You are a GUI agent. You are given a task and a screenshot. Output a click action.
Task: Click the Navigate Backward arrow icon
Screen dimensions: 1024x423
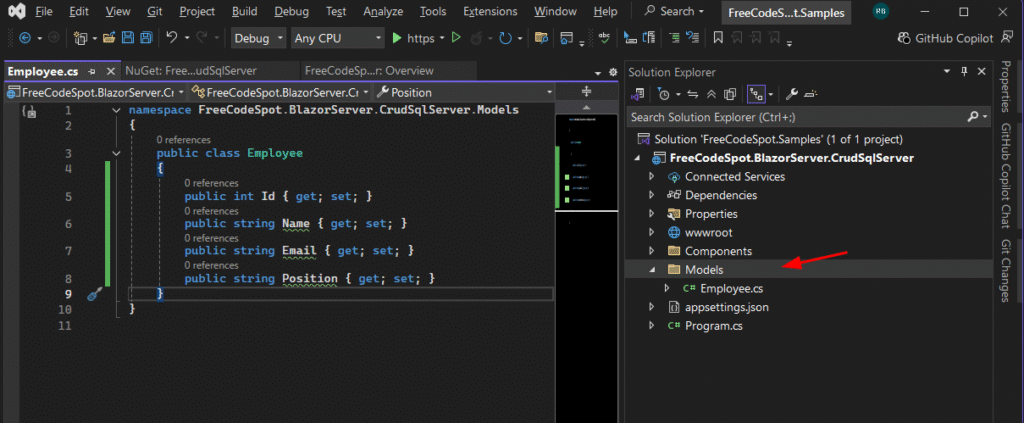25,39
